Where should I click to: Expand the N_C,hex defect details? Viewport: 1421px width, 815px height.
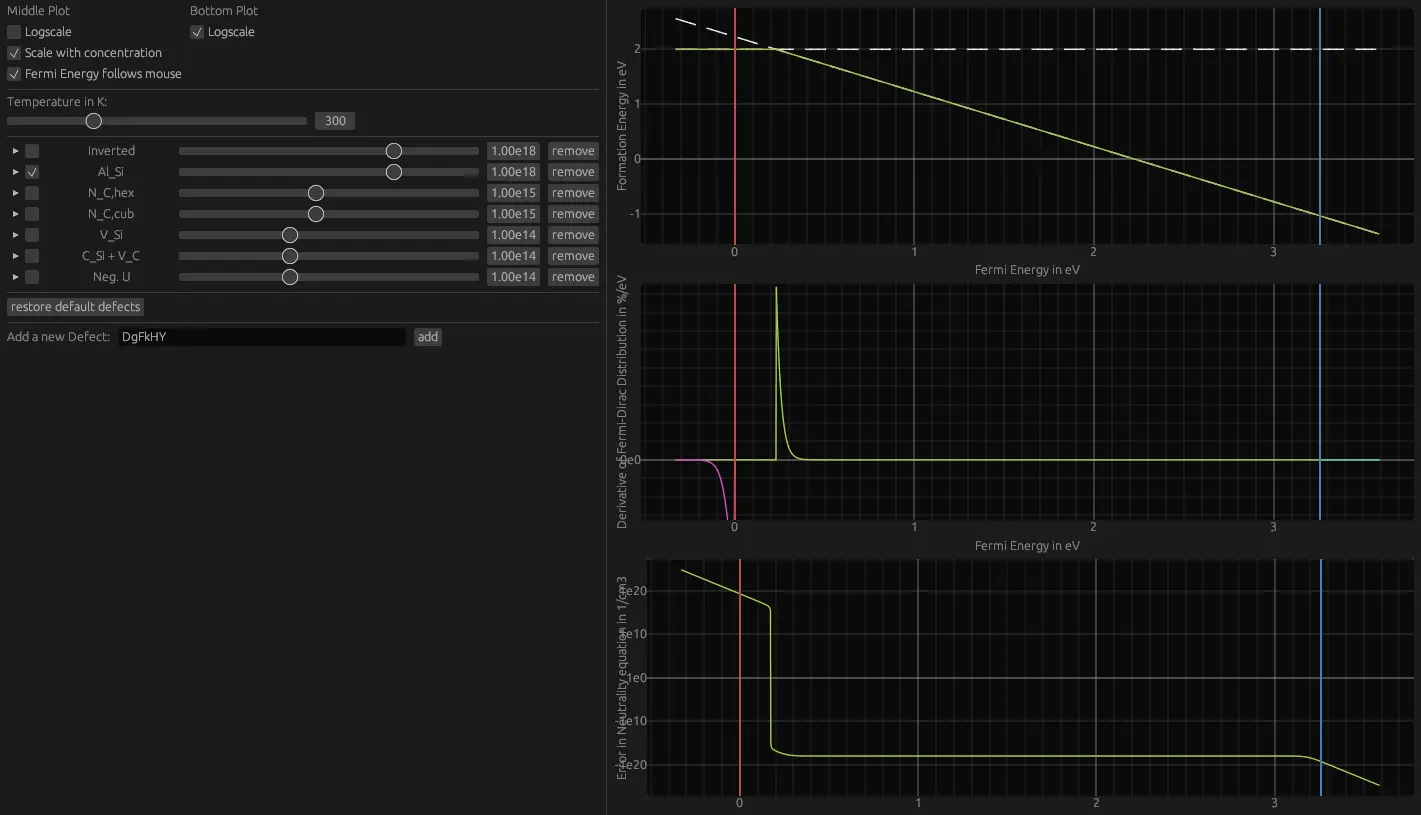click(14, 192)
